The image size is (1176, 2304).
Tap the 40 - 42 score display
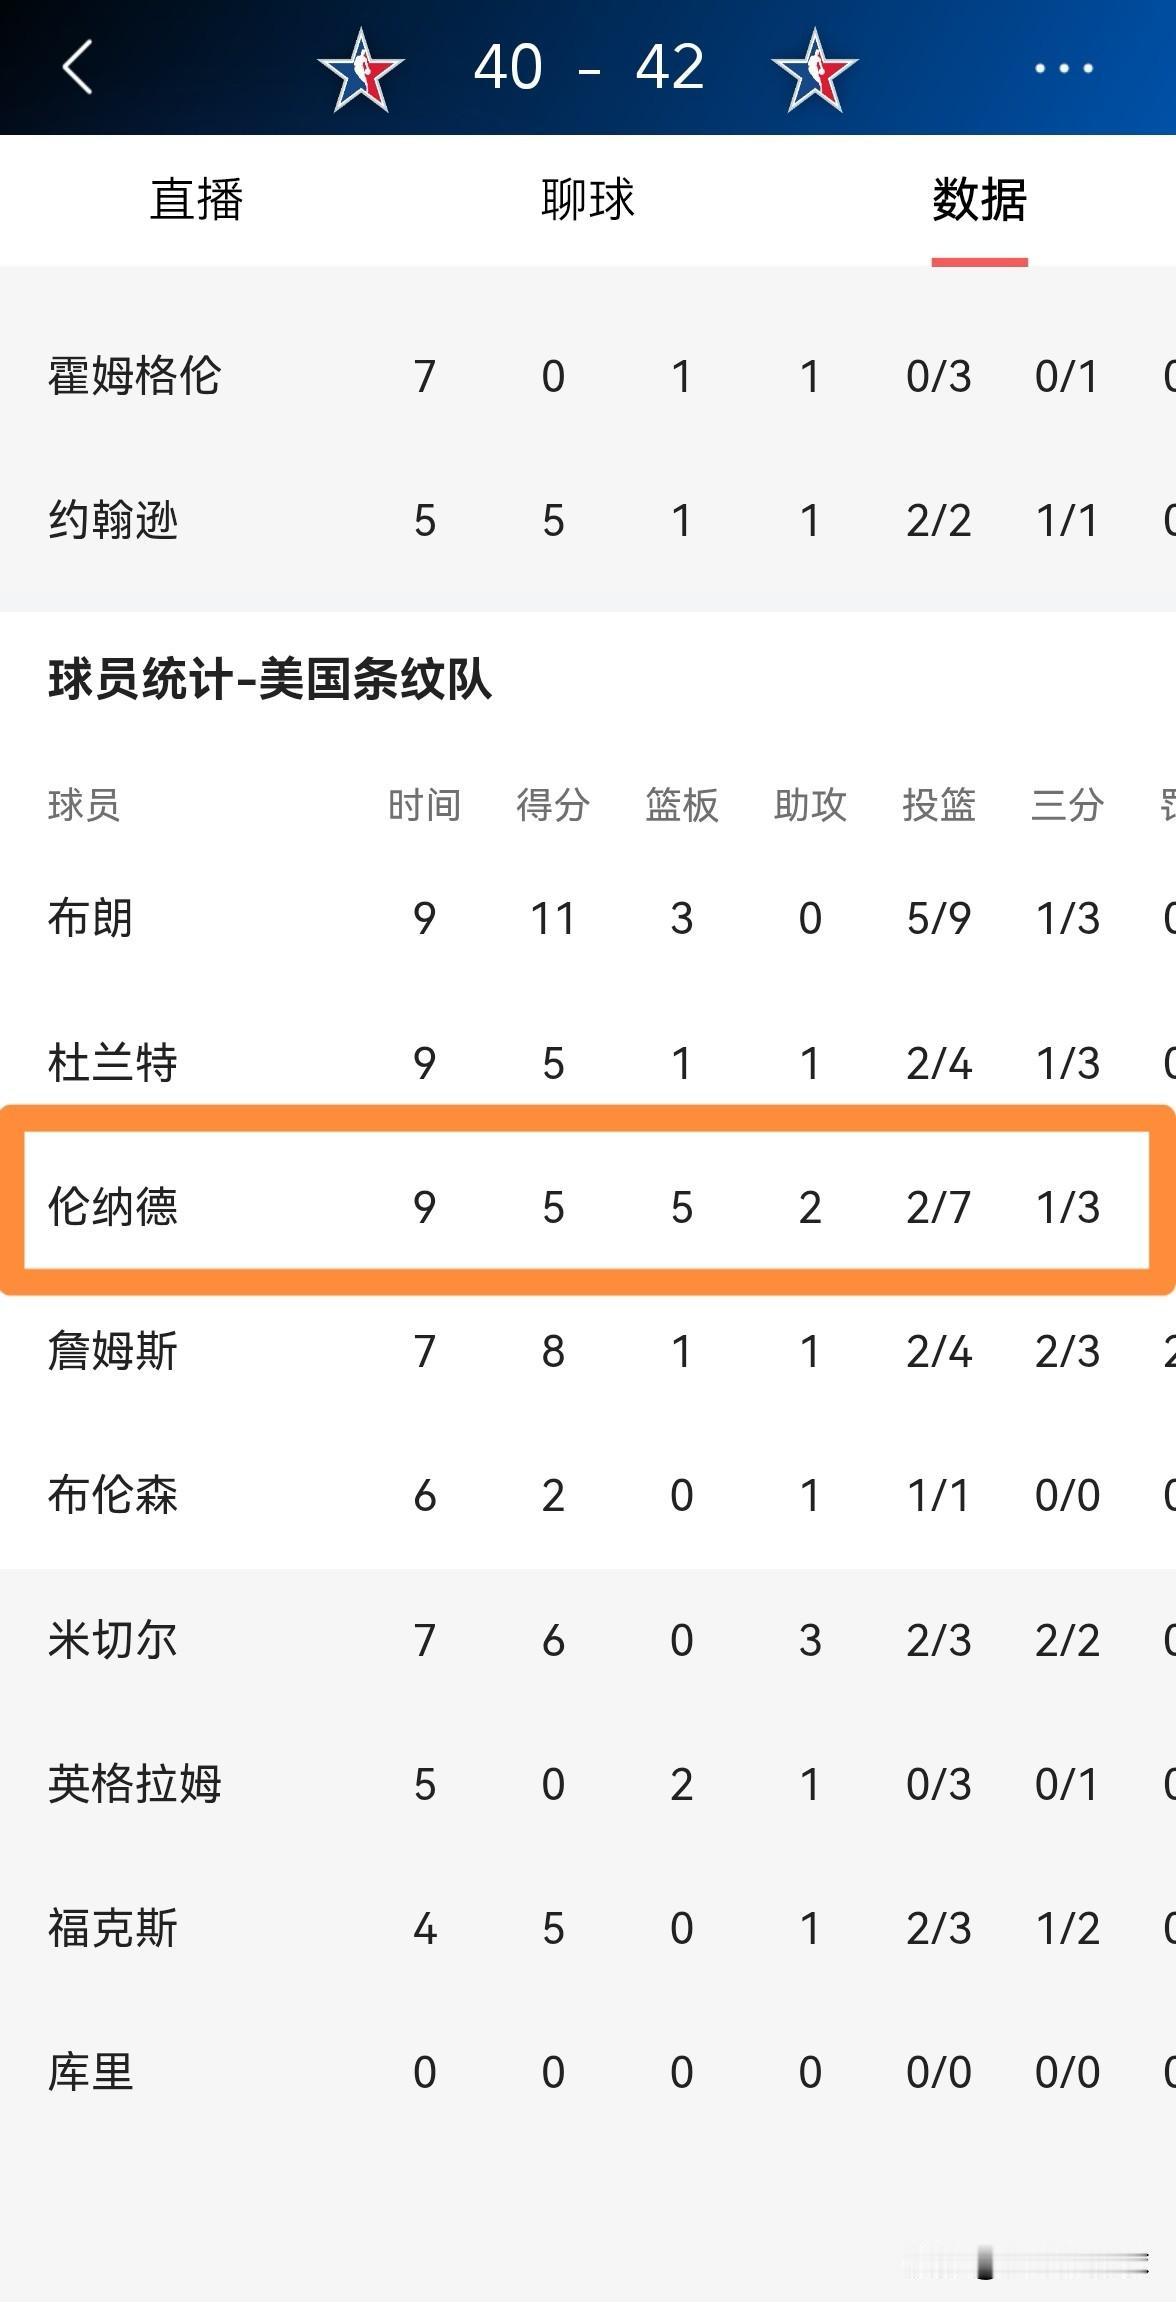(588, 68)
